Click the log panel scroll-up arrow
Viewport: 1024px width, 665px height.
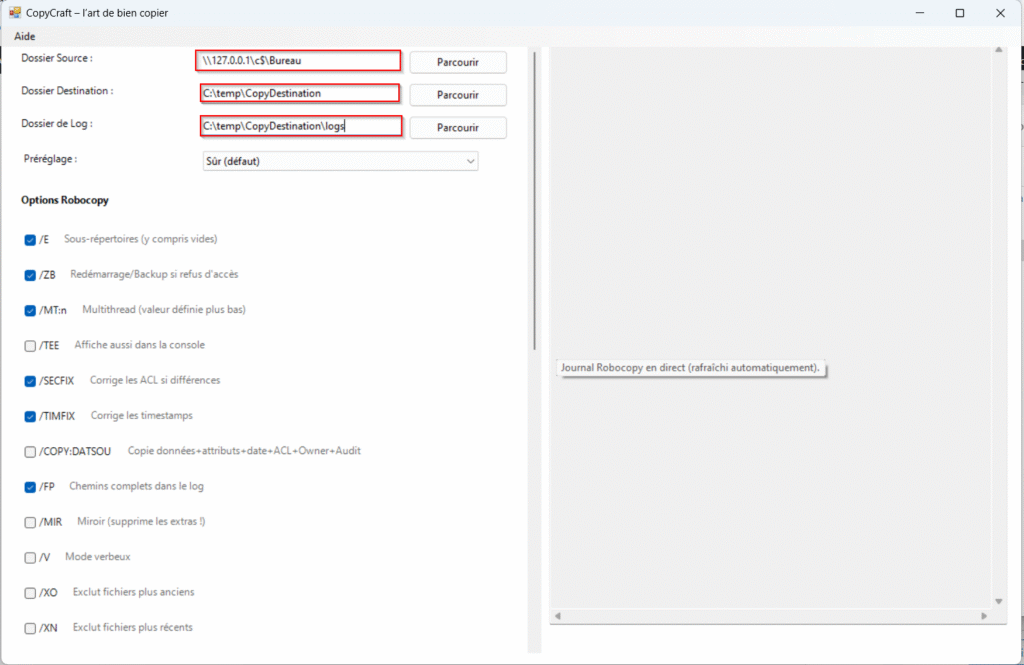[x=999, y=50]
